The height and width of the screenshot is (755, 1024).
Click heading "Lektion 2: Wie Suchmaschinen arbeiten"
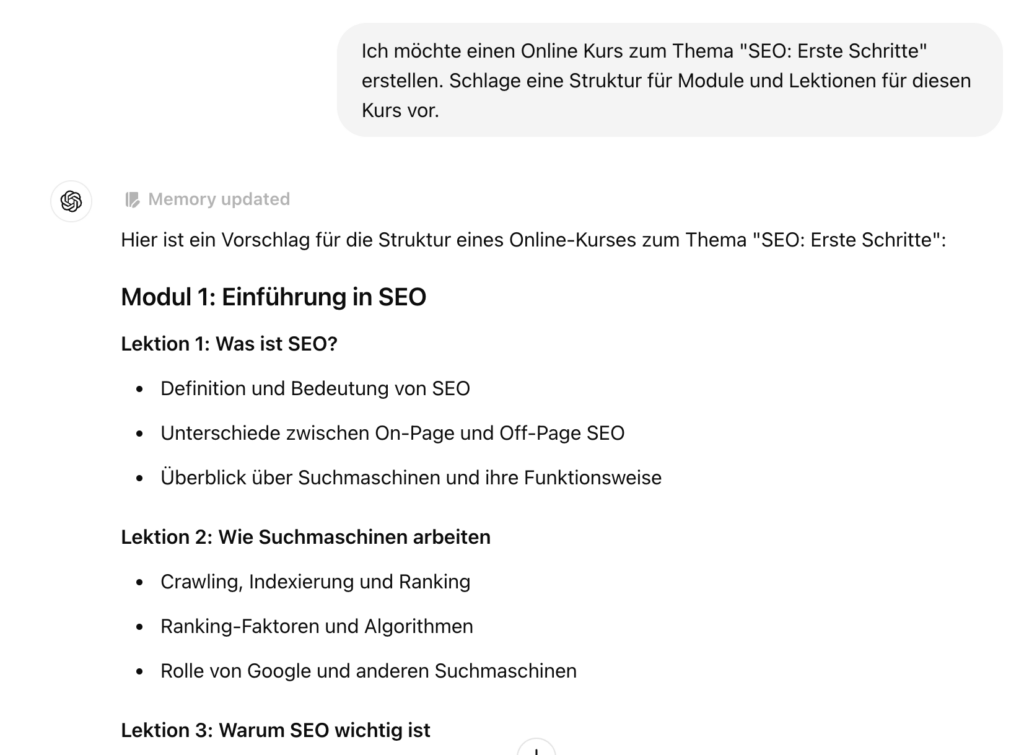point(305,537)
